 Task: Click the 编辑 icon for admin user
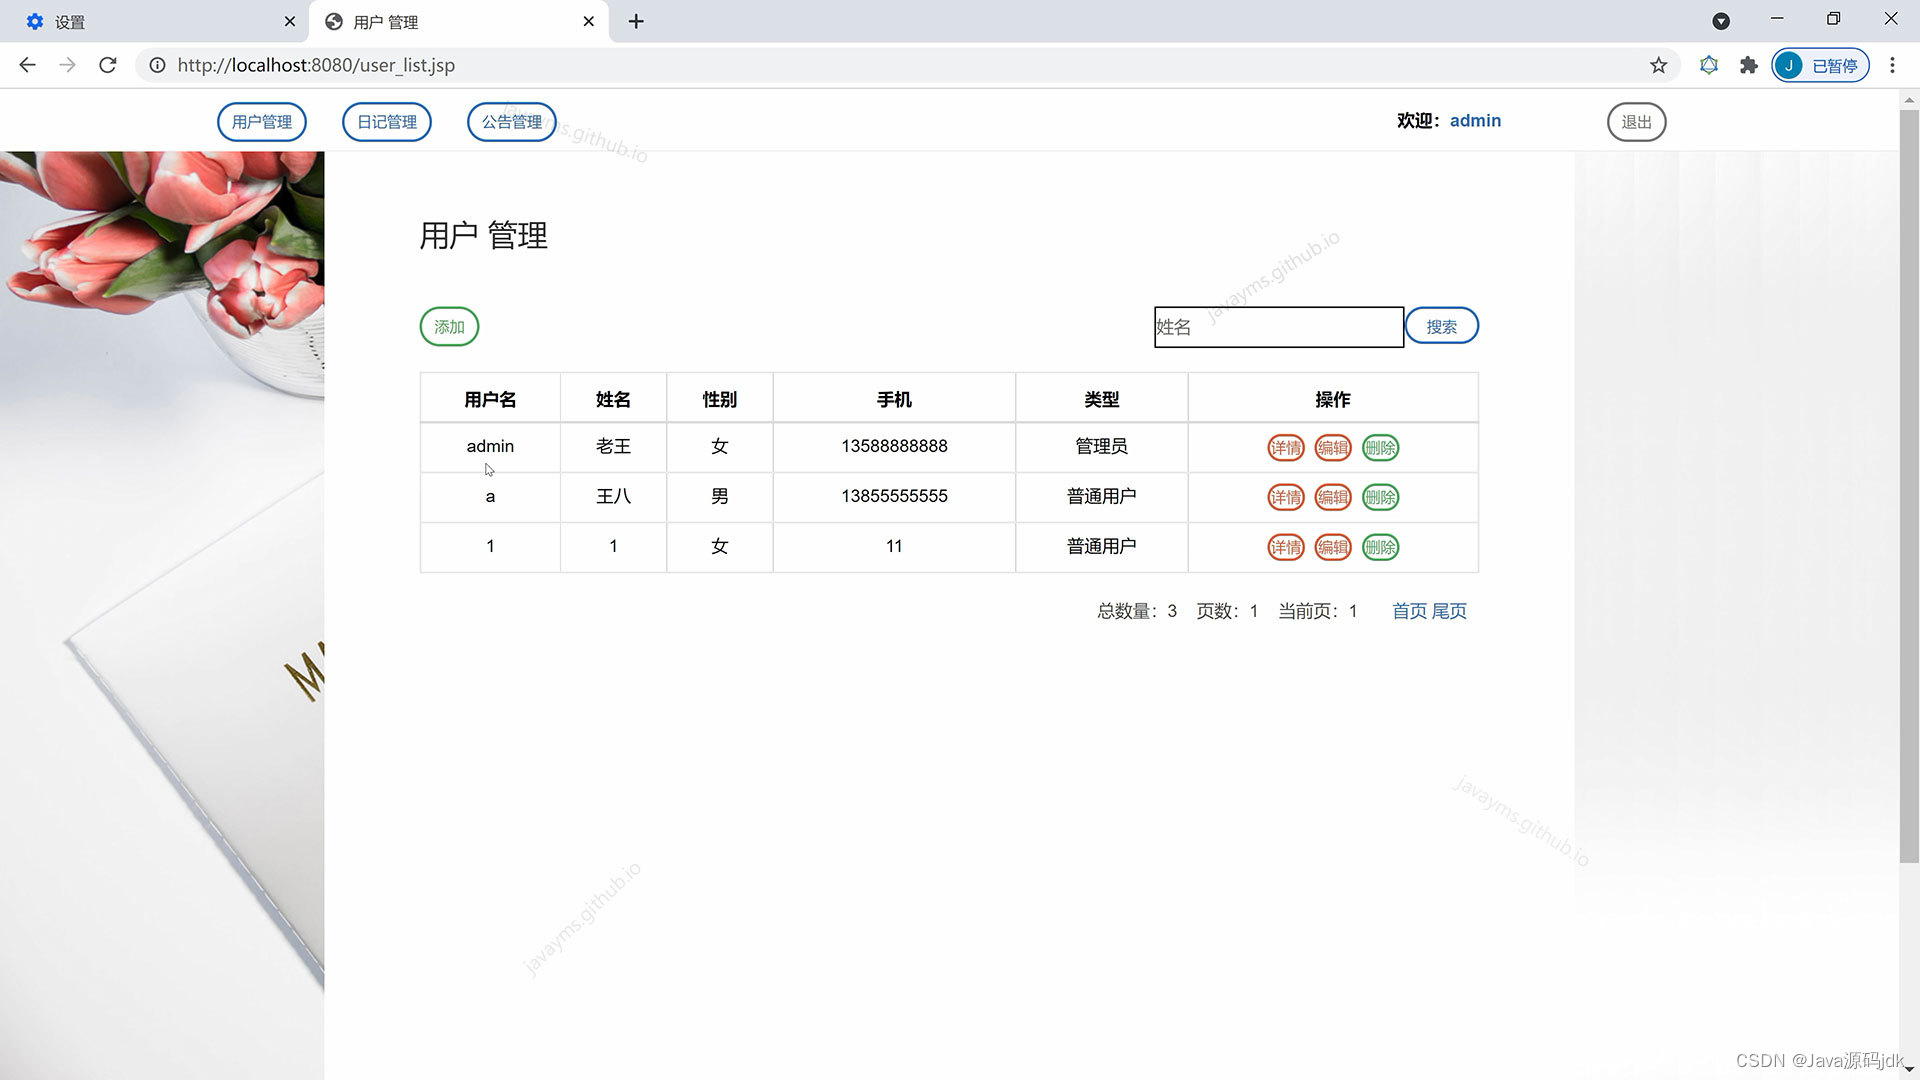pos(1332,447)
